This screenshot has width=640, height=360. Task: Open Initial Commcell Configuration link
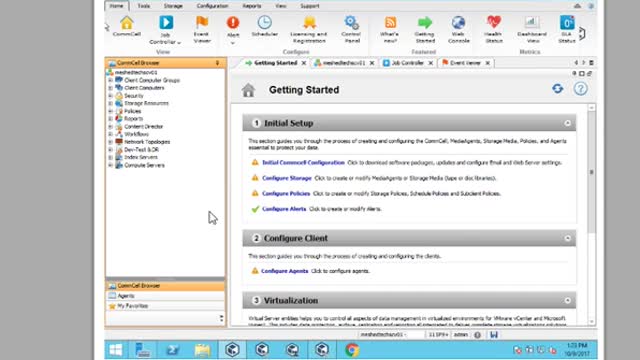coord(303,162)
